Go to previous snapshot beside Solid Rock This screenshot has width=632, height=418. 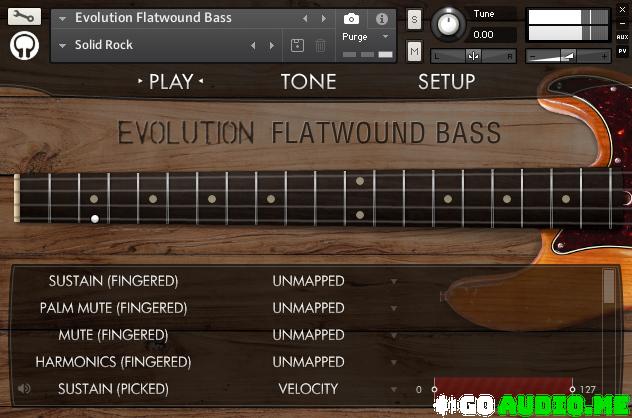(253, 45)
